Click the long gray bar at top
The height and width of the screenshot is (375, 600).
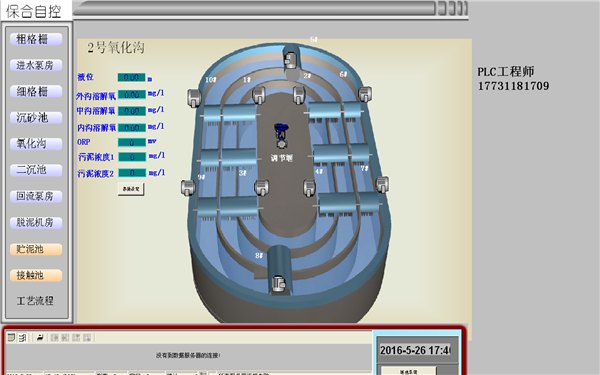coord(254,8)
